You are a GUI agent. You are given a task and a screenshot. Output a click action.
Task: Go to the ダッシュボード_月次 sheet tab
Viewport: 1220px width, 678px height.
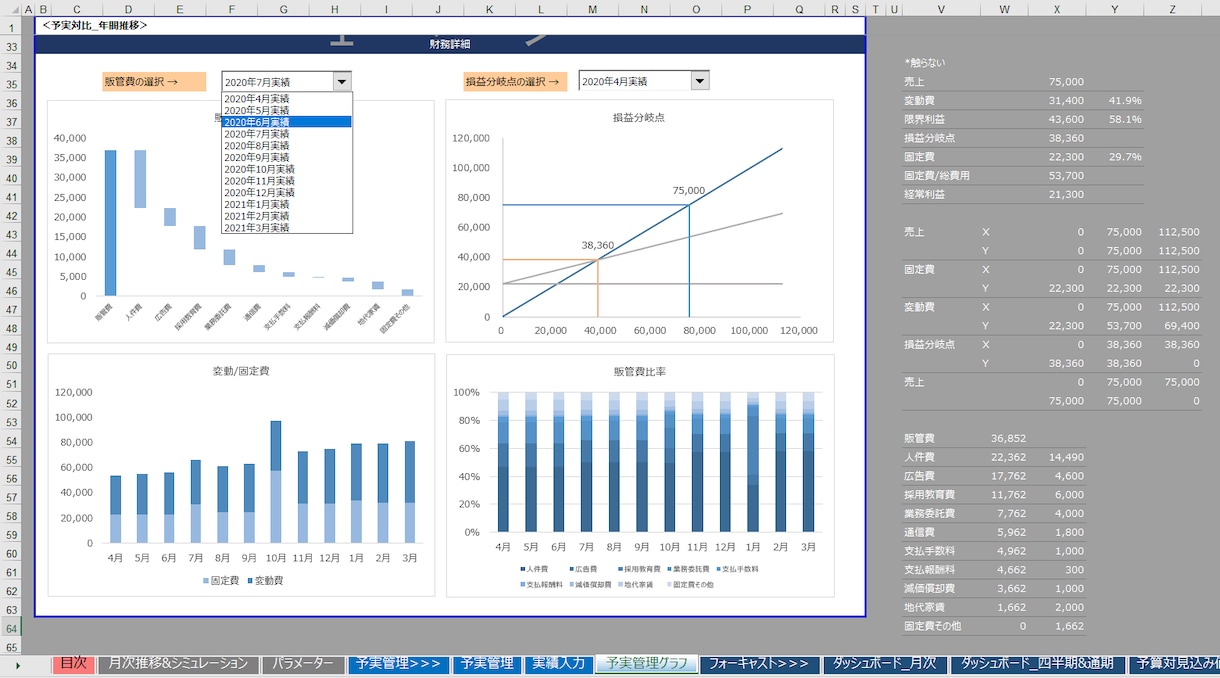click(884, 664)
